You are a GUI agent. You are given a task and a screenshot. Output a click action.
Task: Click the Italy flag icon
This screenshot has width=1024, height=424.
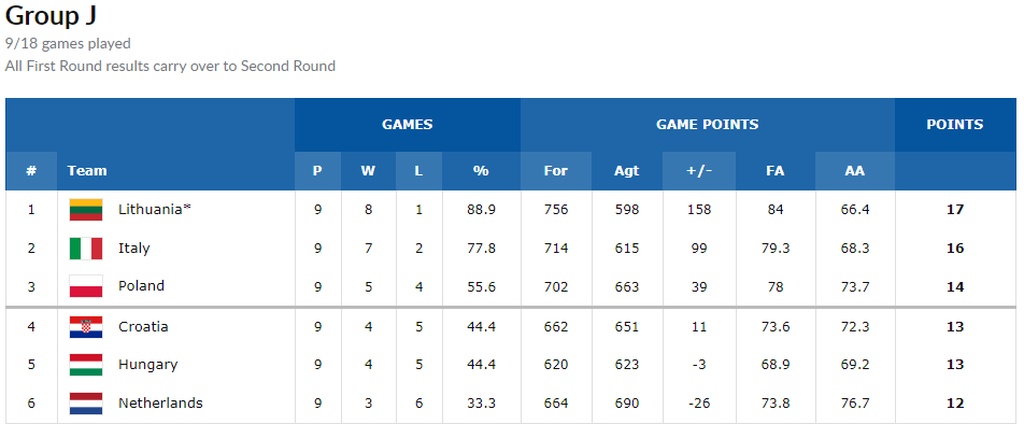86,248
